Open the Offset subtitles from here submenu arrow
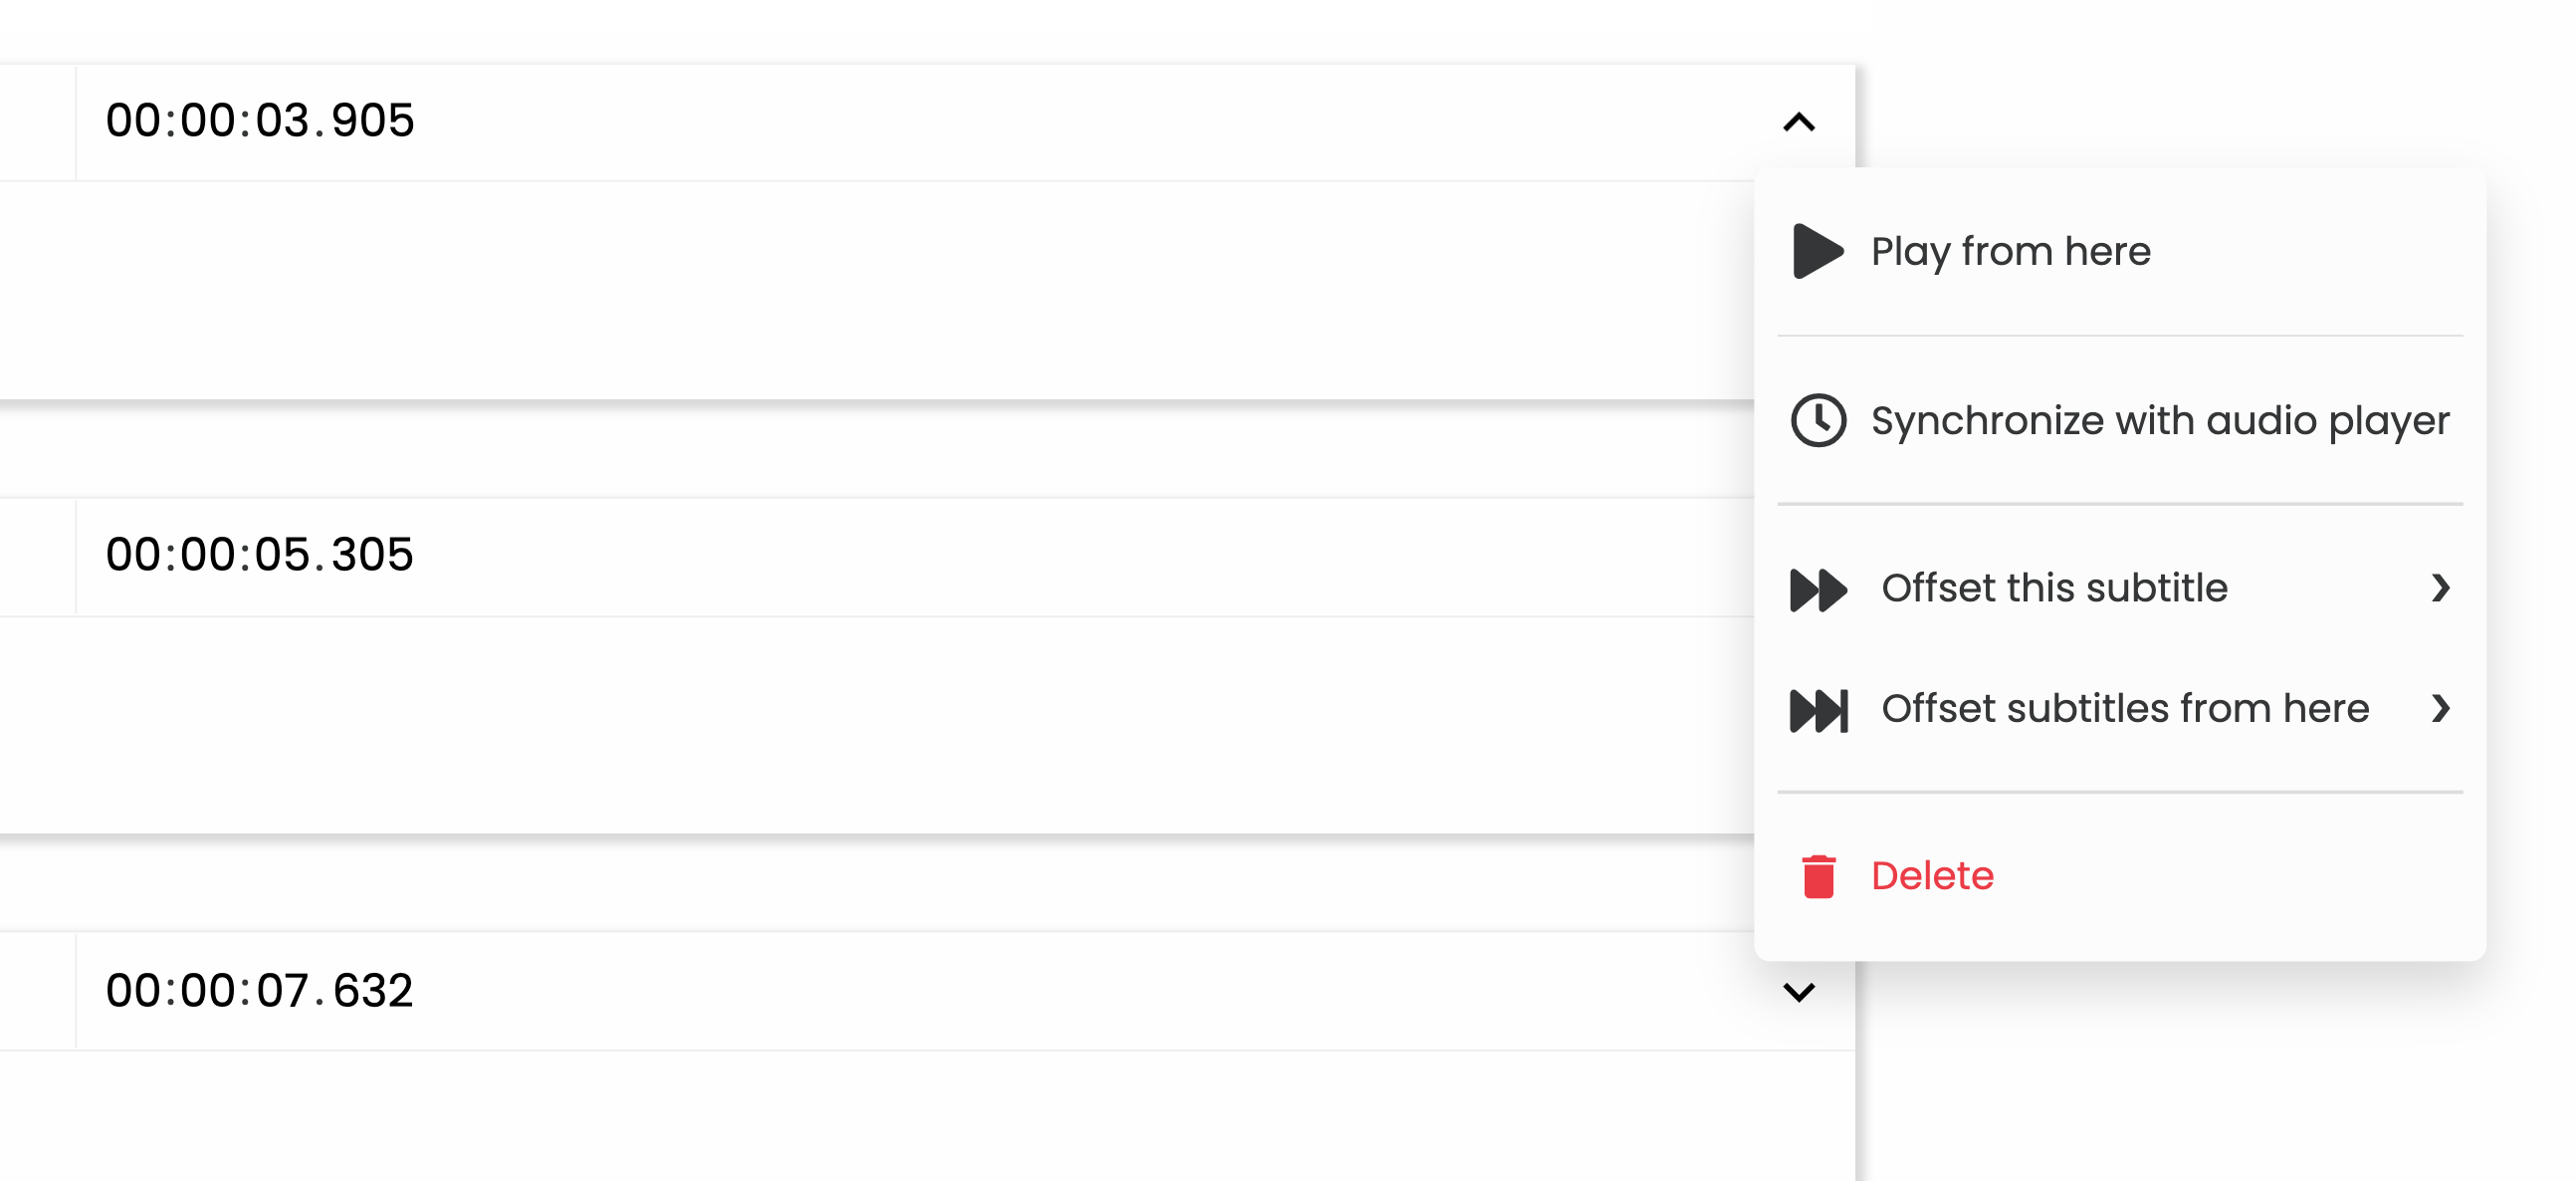Screen dimensions: 2576x1181 pos(2440,708)
